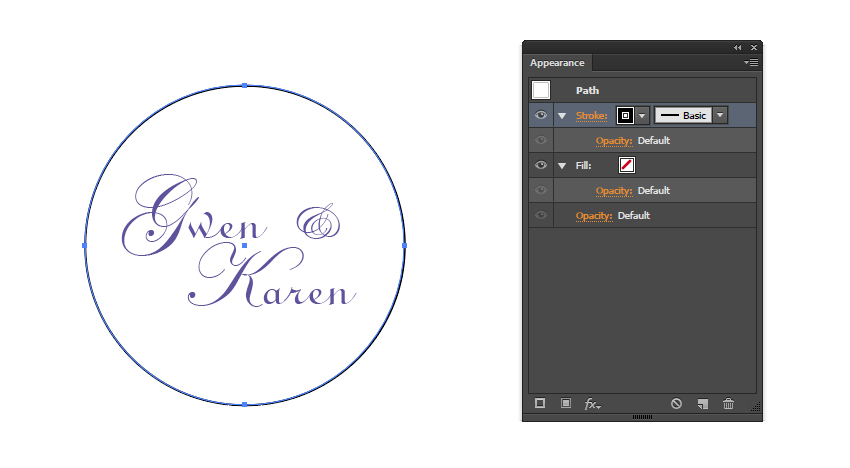The width and height of the screenshot is (850, 468).
Task: Toggle visibility of Fill's Opacity row
Action: point(540,190)
